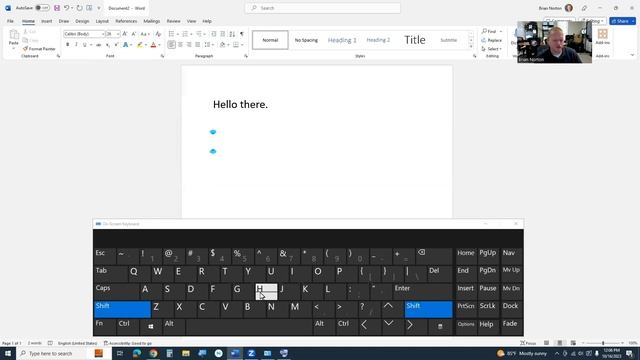Toggle bold formatting in Word ribbon
This screenshot has height=360, width=640.
pyautogui.click(x=68, y=45)
